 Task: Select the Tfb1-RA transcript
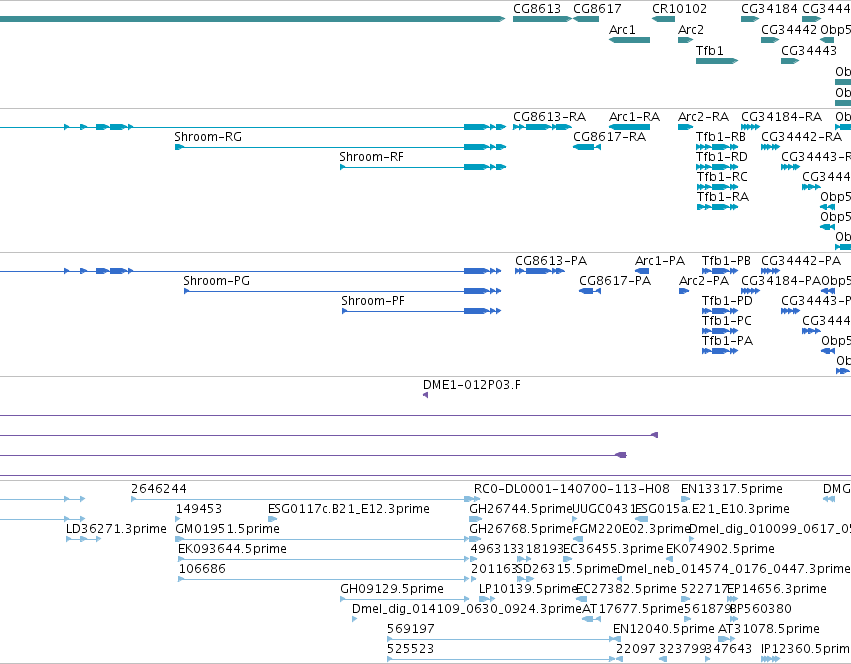click(x=717, y=207)
